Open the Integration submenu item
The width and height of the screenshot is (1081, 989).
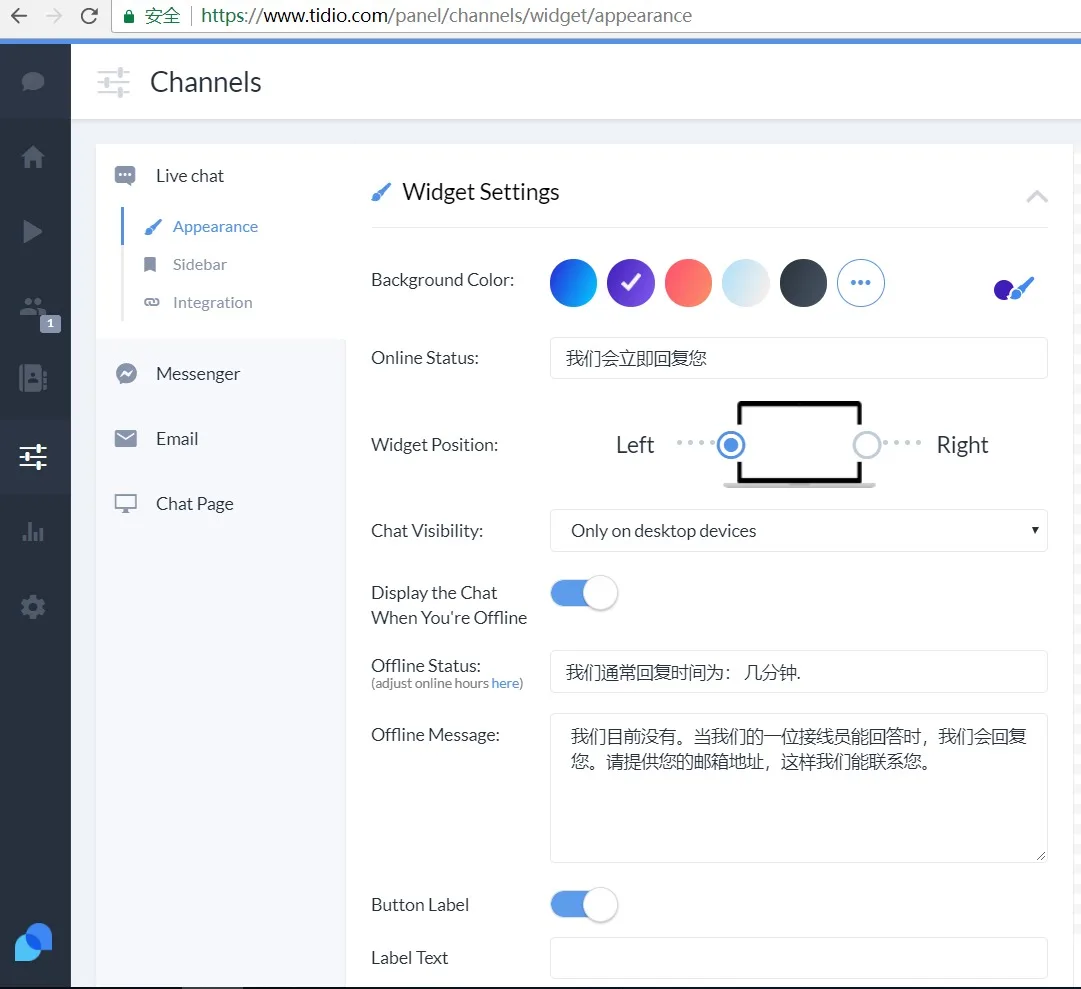click(212, 303)
